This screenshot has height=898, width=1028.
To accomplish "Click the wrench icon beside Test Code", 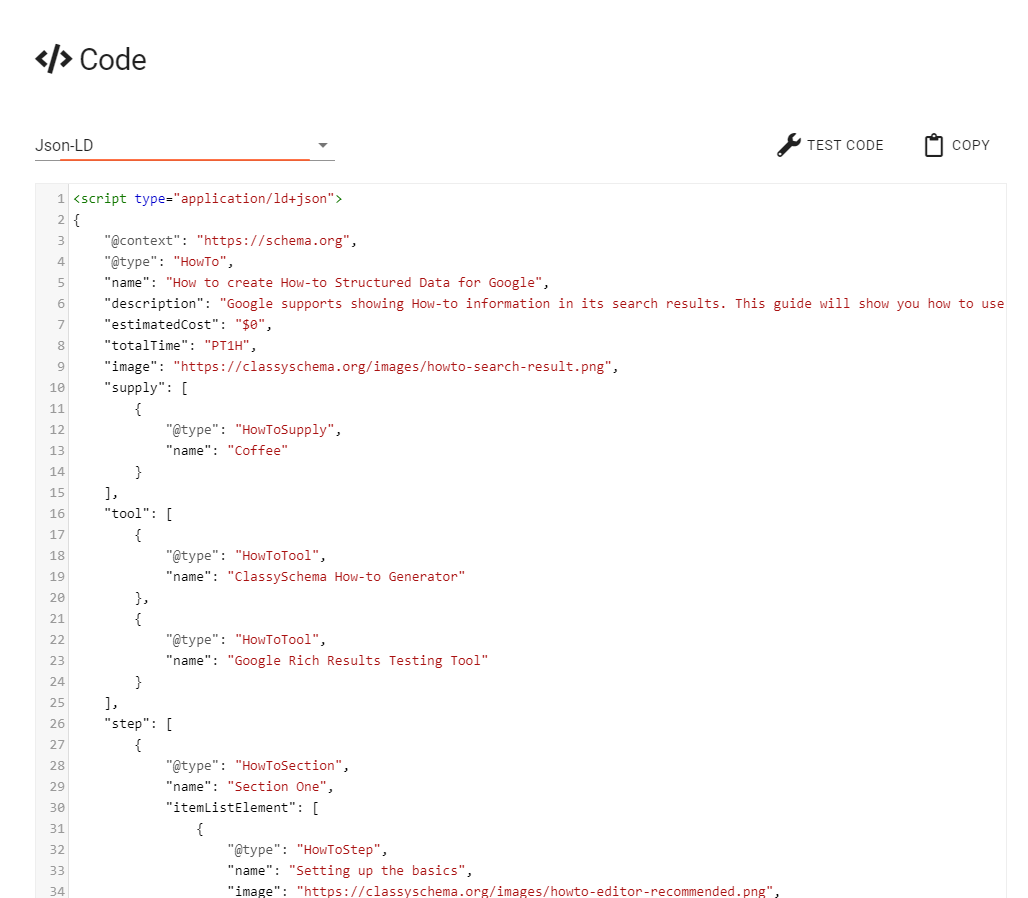I will (789, 145).
